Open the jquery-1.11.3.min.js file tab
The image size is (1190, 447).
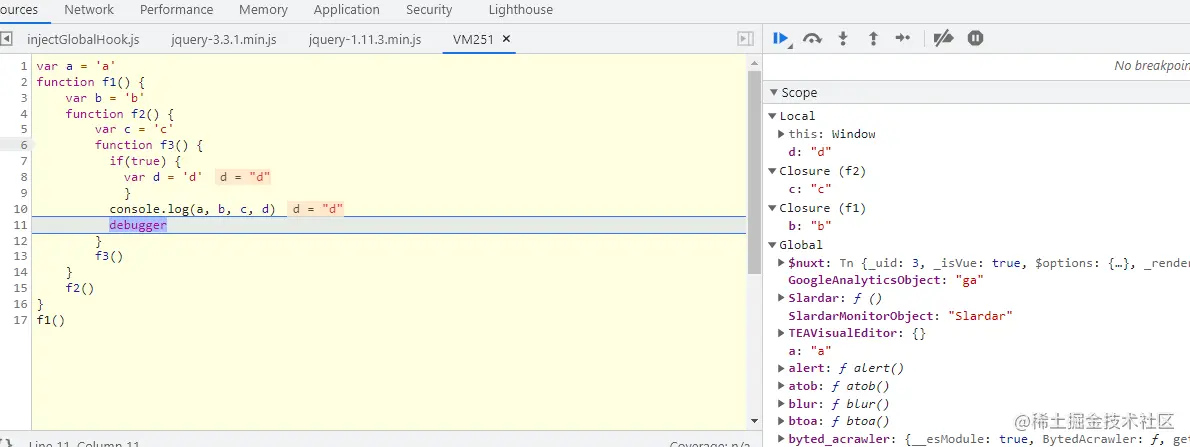[365, 39]
